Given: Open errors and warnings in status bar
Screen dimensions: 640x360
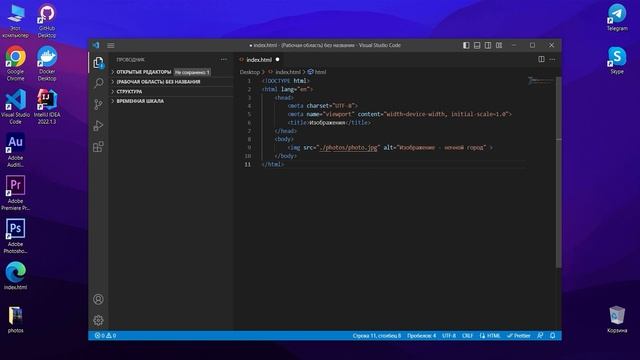Looking at the screenshot, I should pos(105,336).
